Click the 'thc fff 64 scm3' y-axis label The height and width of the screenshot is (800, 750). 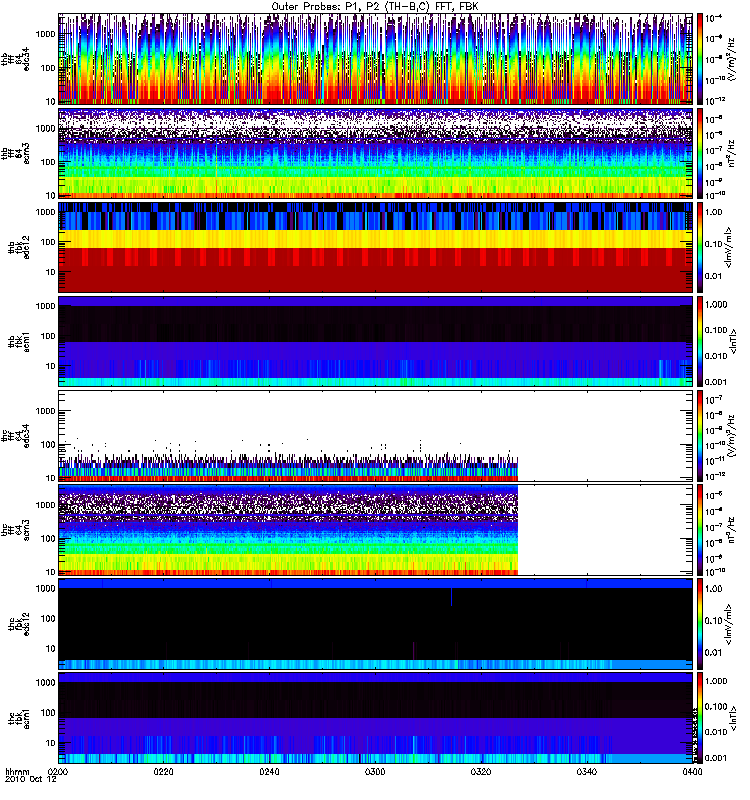pos(16,530)
